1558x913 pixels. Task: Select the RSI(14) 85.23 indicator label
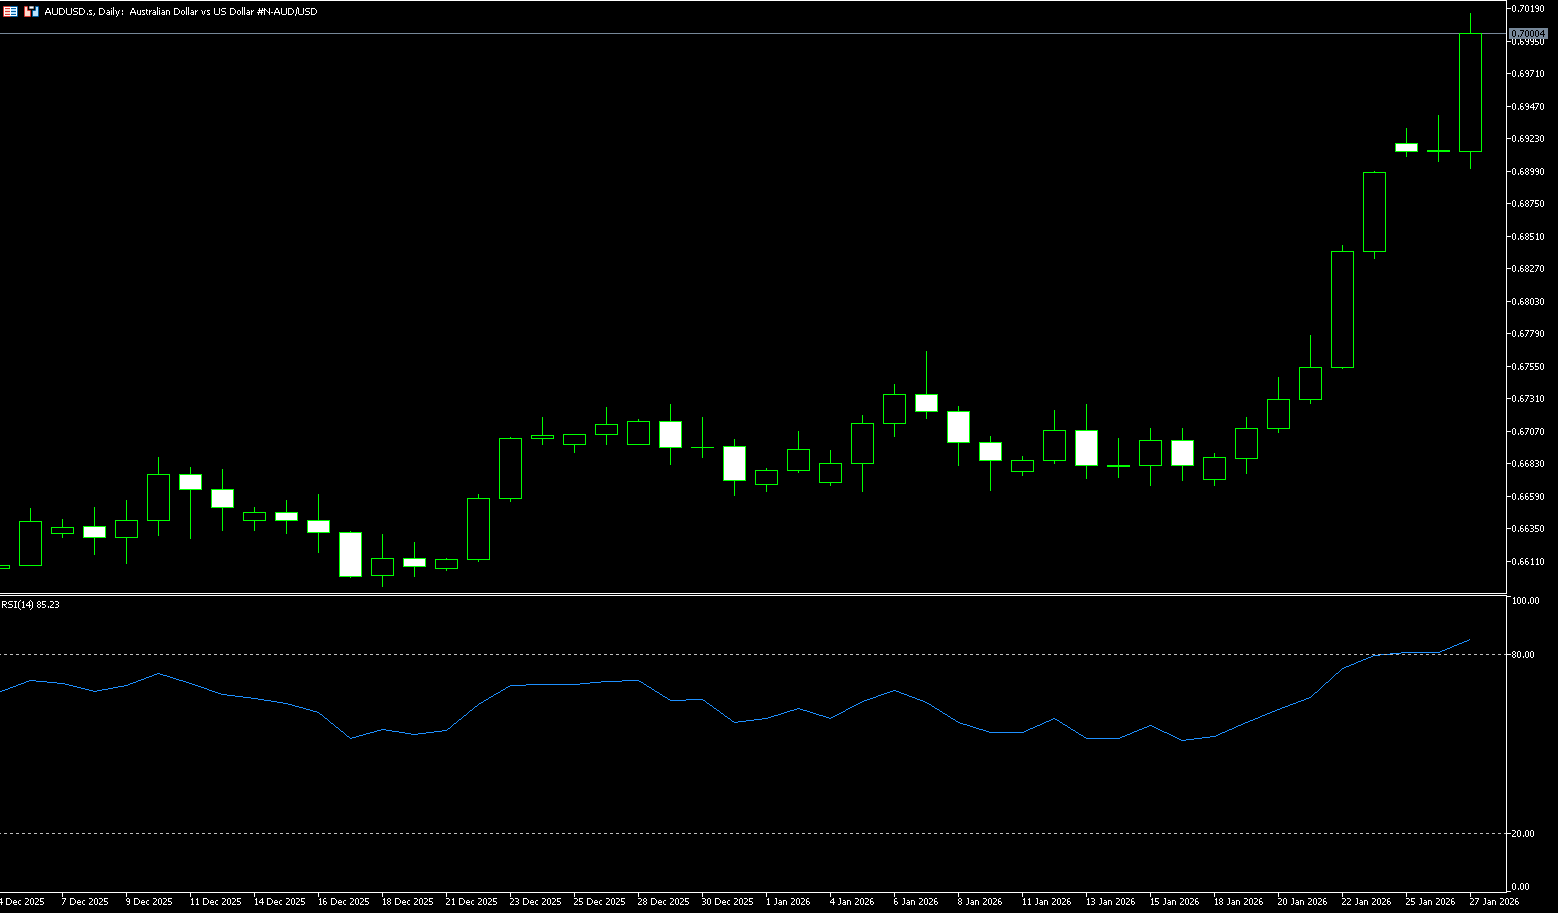tap(30, 604)
